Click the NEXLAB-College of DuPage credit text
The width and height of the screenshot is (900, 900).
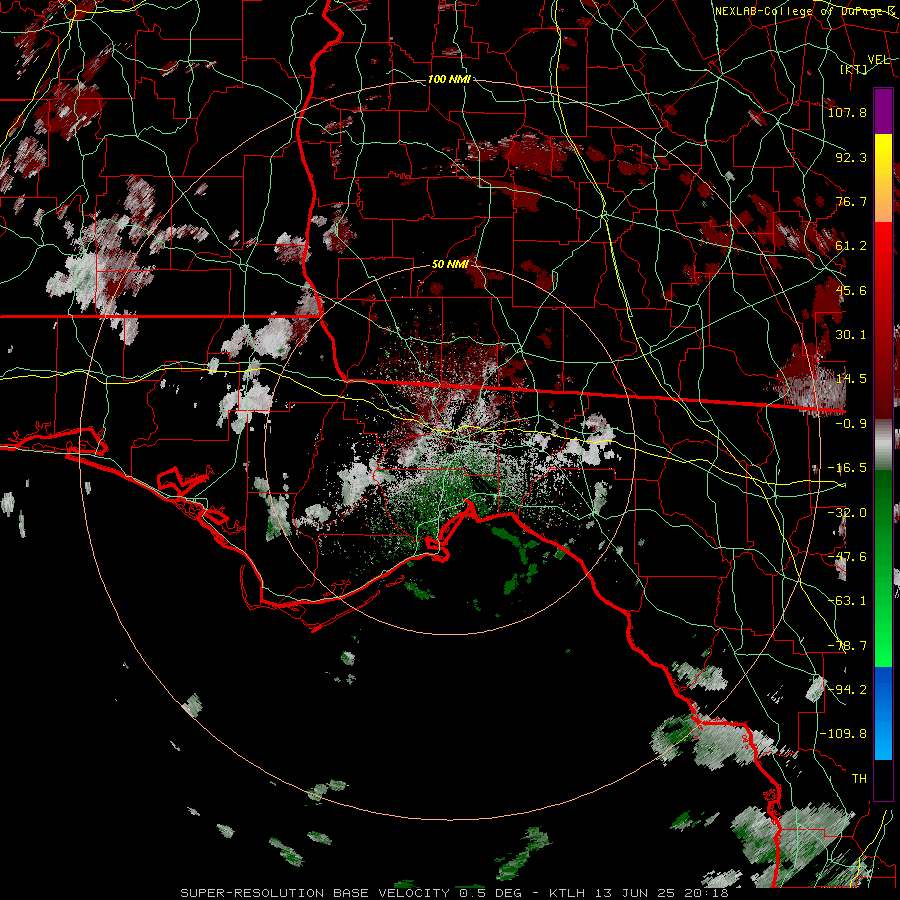pyautogui.click(x=805, y=11)
